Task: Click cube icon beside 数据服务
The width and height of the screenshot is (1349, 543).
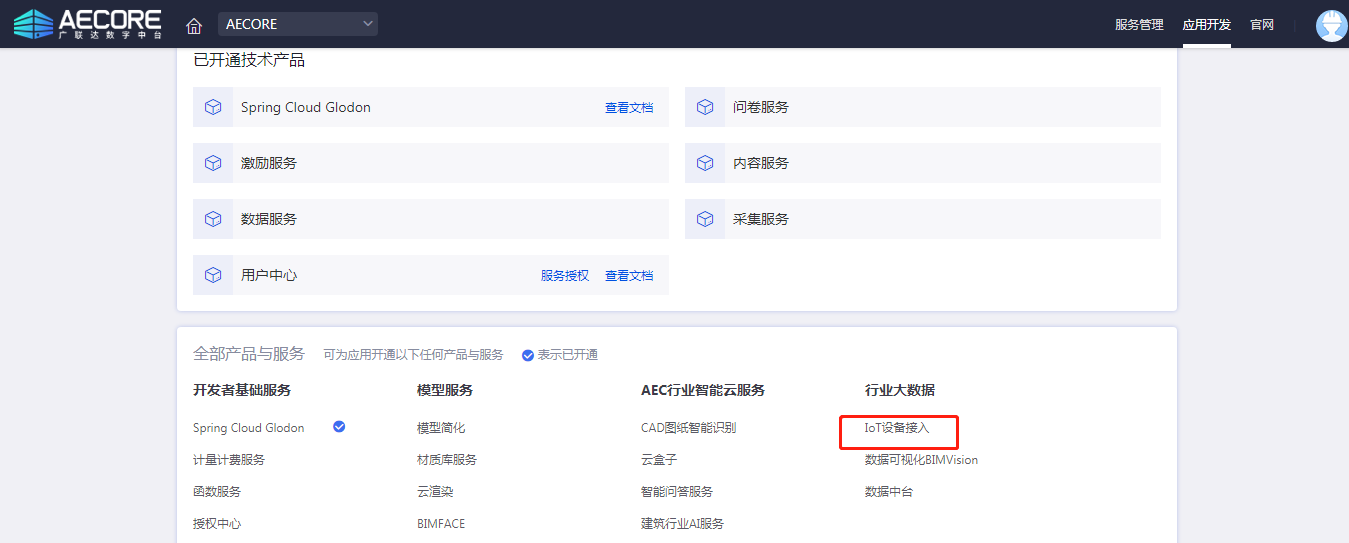Action: pyautogui.click(x=213, y=219)
